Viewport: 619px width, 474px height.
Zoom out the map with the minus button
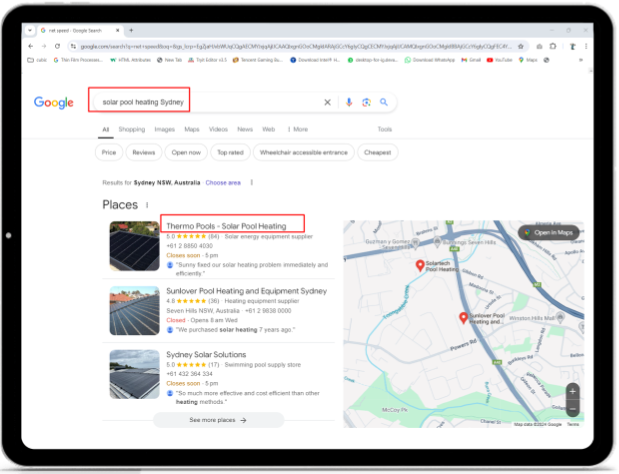[x=573, y=409]
